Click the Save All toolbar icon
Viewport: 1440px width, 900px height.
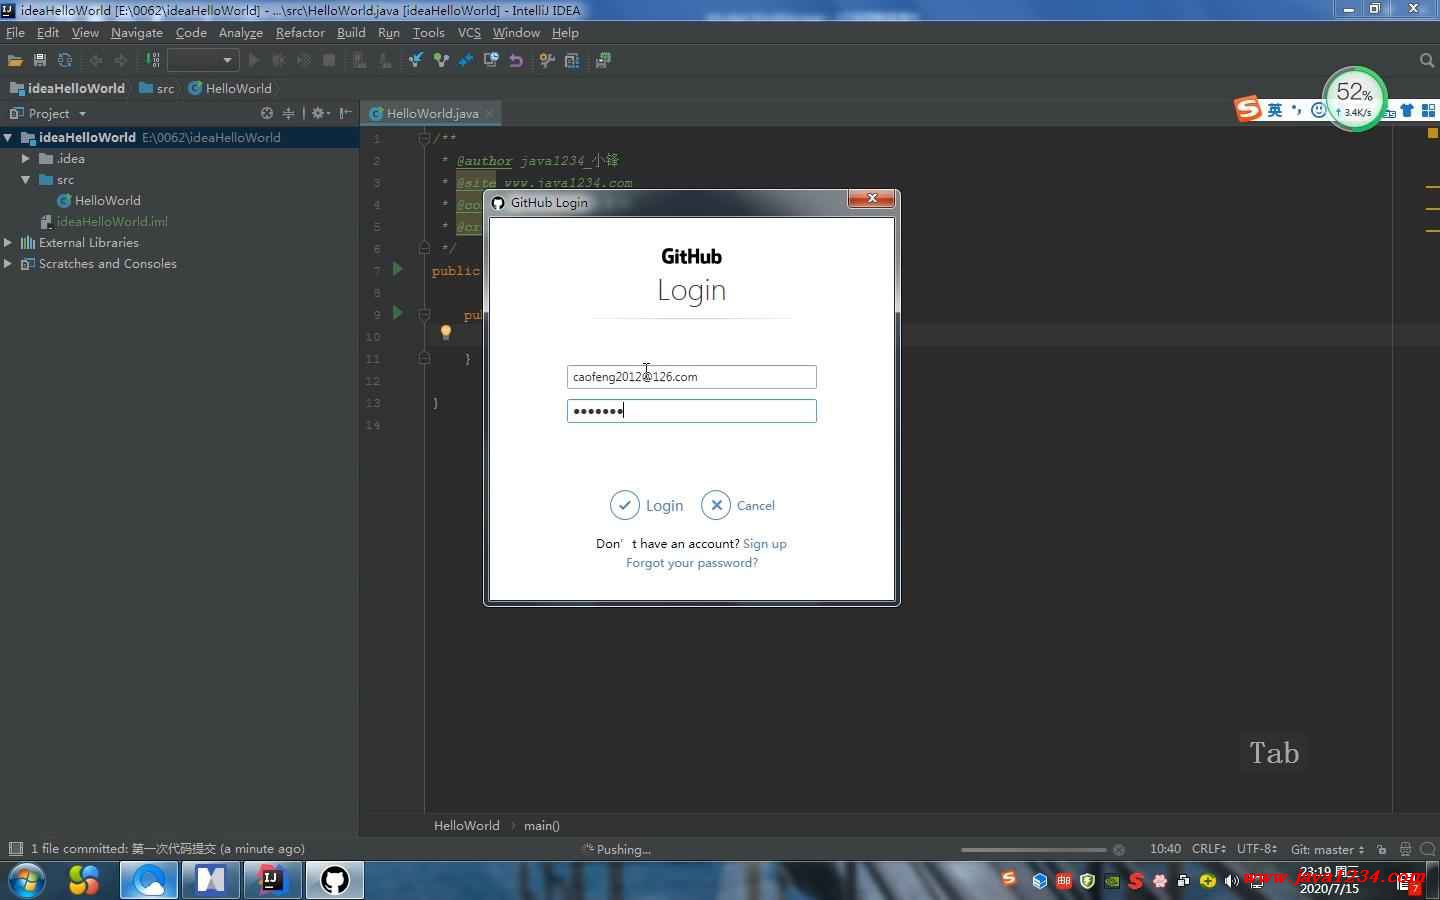pyautogui.click(x=40, y=60)
